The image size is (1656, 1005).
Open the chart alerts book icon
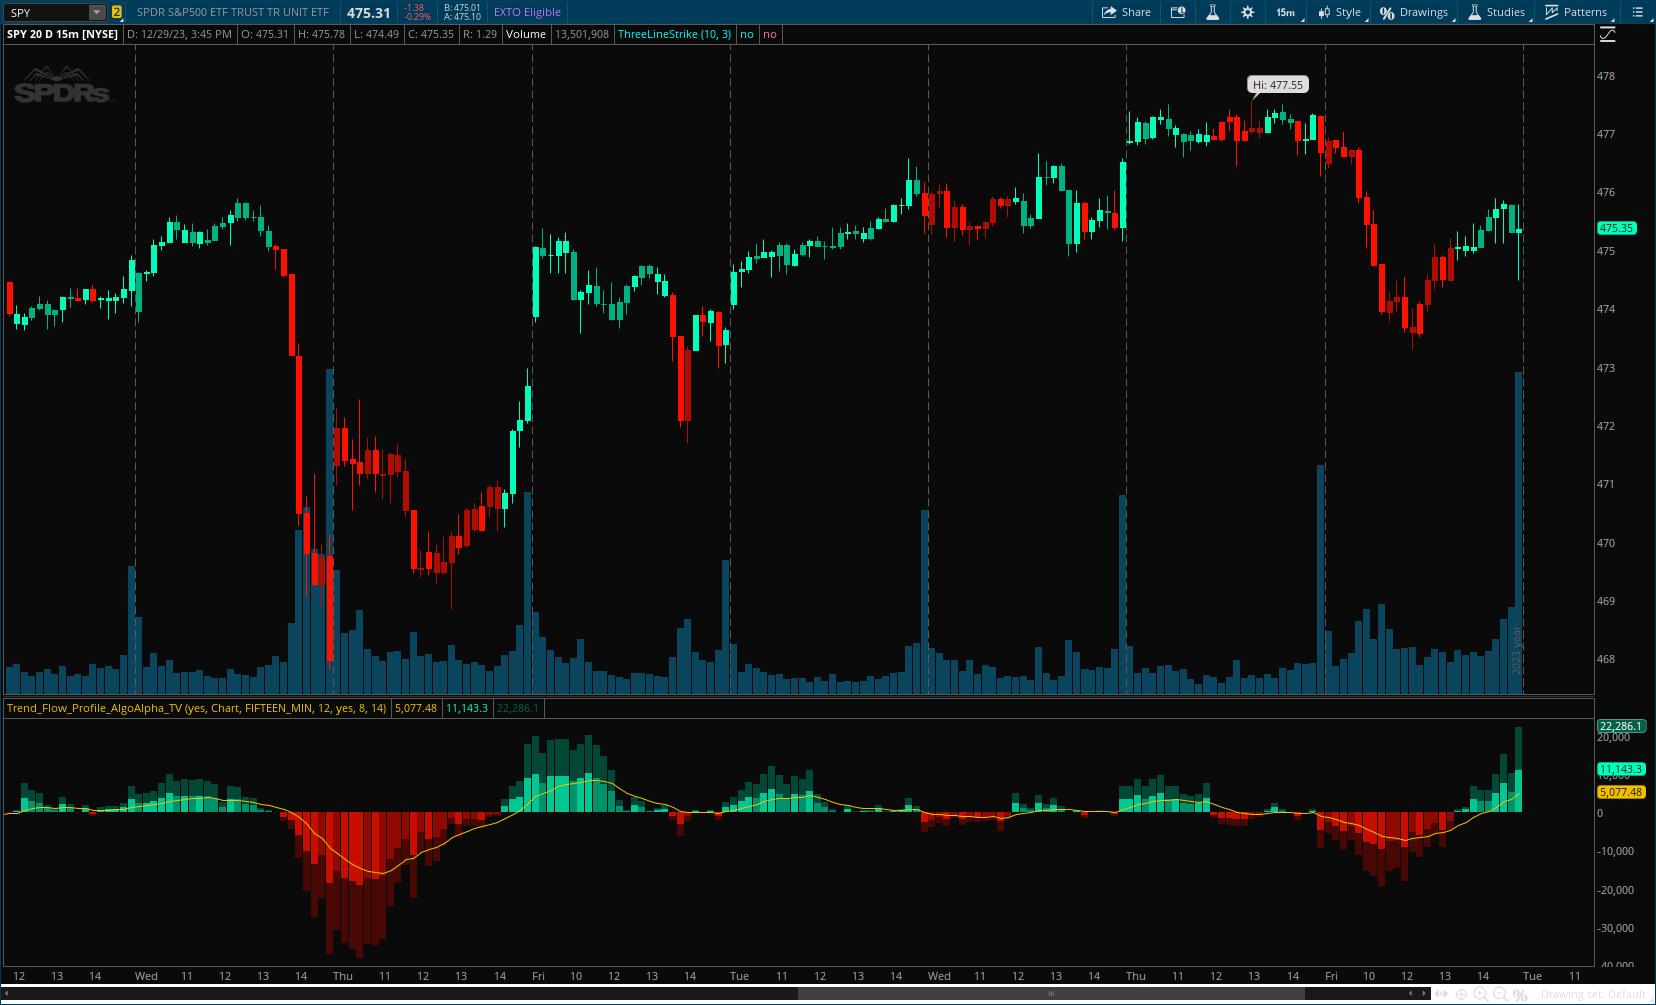pos(1178,12)
